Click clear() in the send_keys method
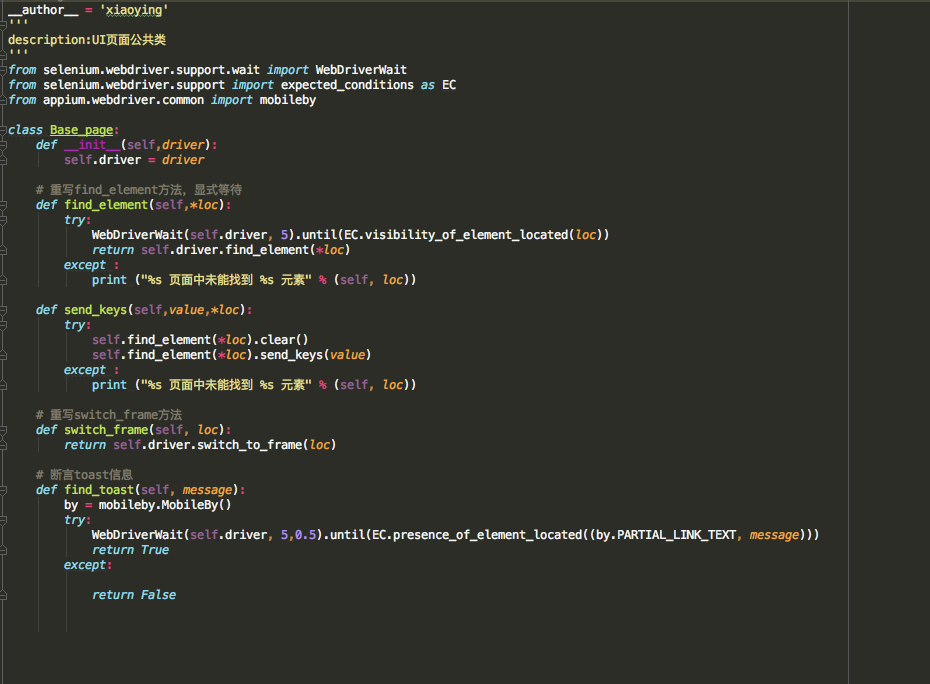This screenshot has width=930, height=684. (x=284, y=340)
